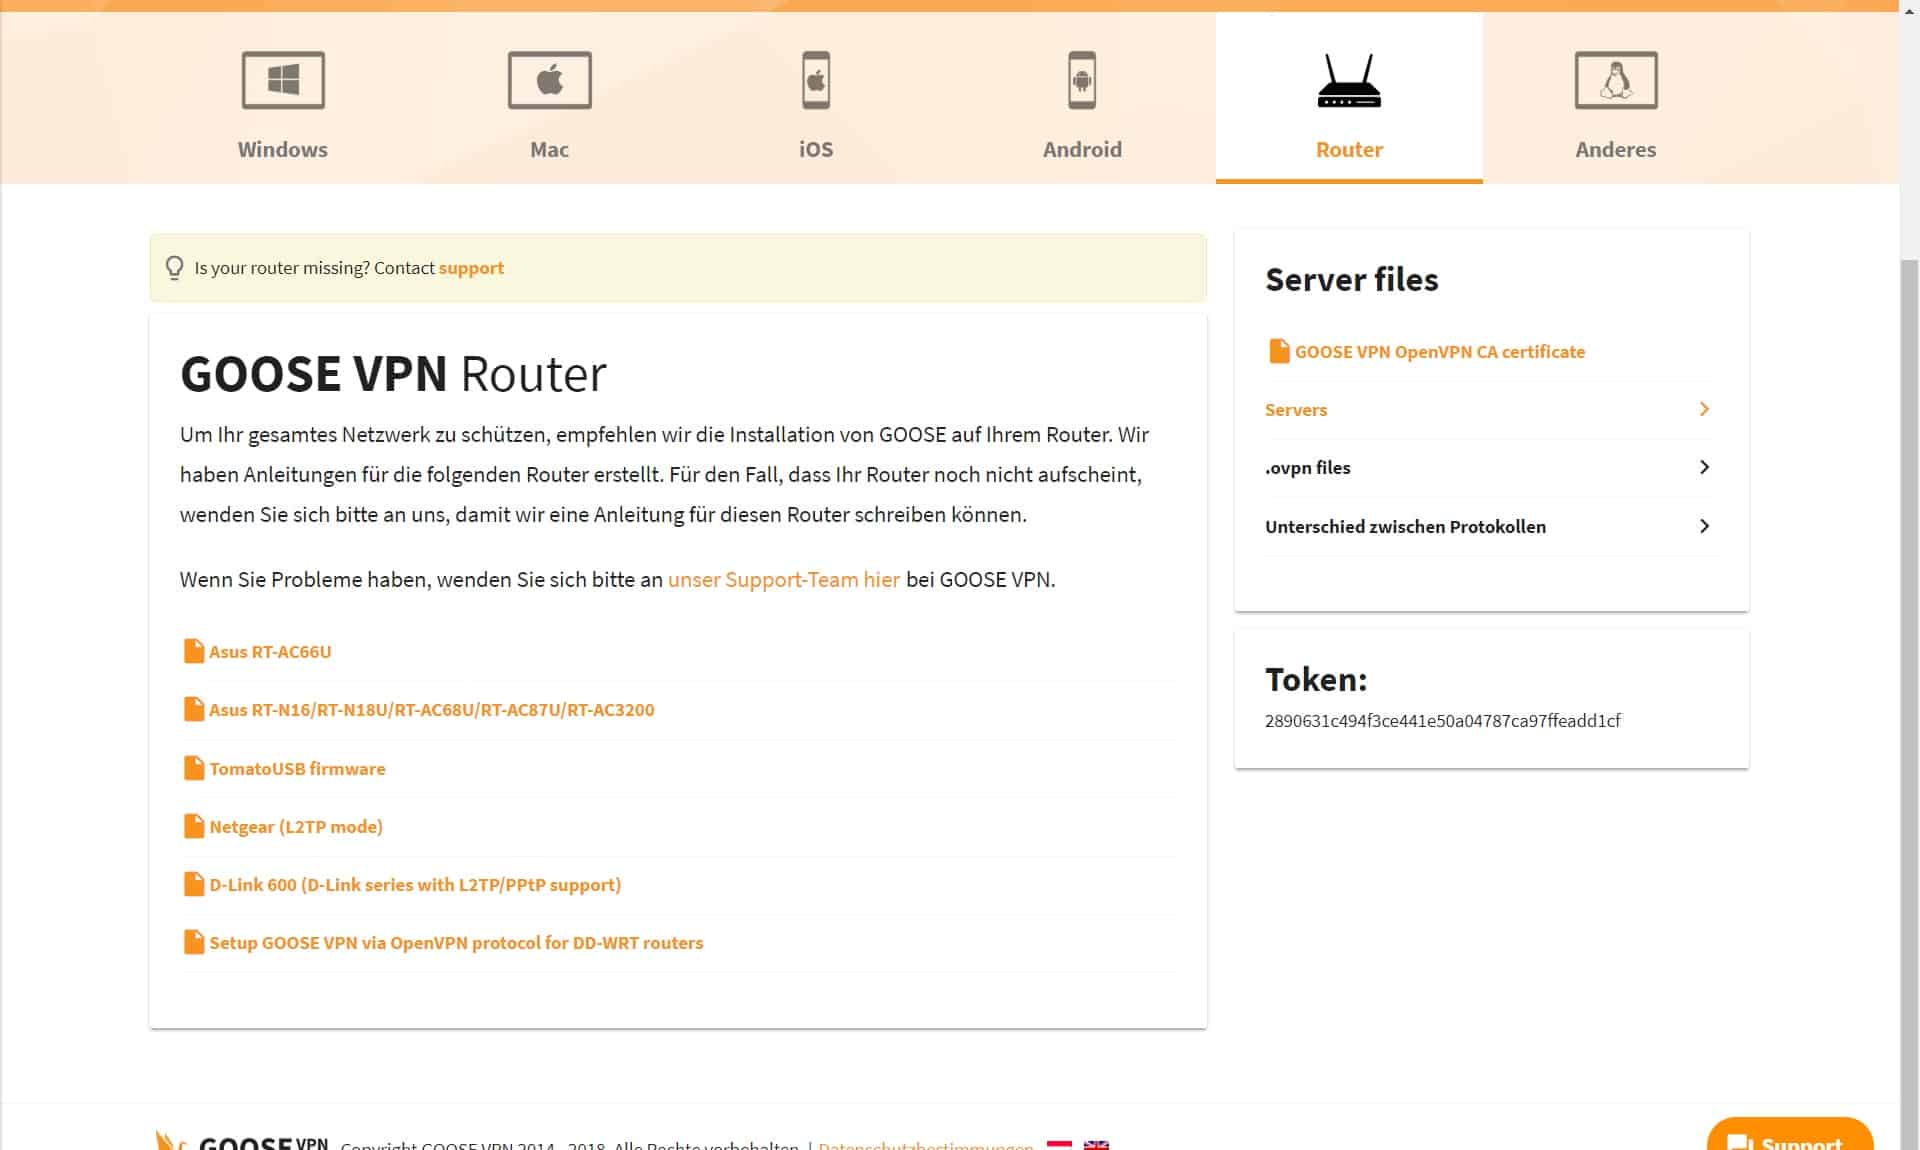Expand the Unterschied zwischen Protokollen chevron
1920x1150 pixels.
click(1704, 526)
